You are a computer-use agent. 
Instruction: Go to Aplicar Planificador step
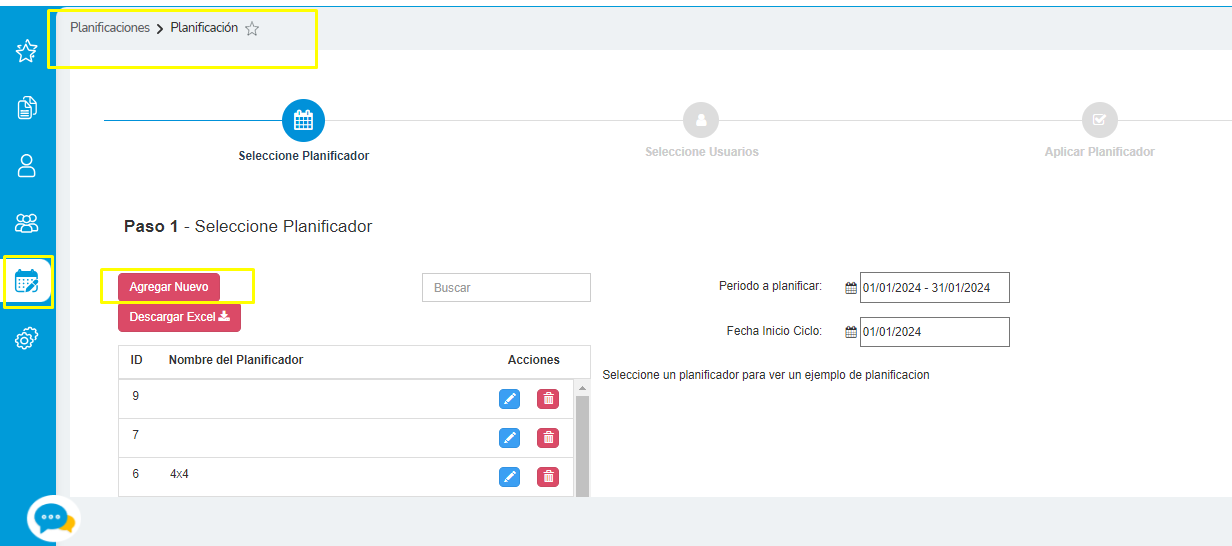[1099, 120]
